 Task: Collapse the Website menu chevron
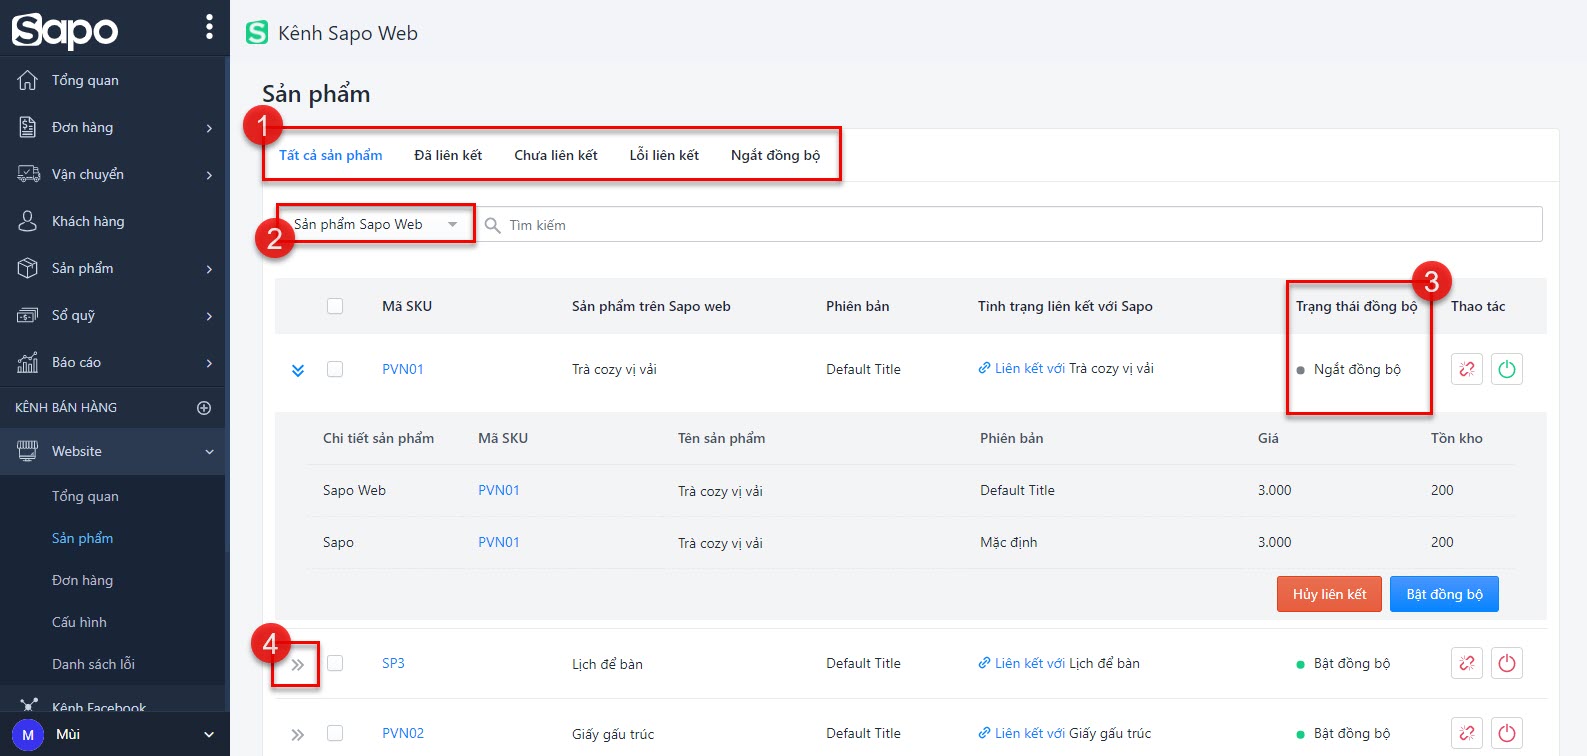click(209, 452)
